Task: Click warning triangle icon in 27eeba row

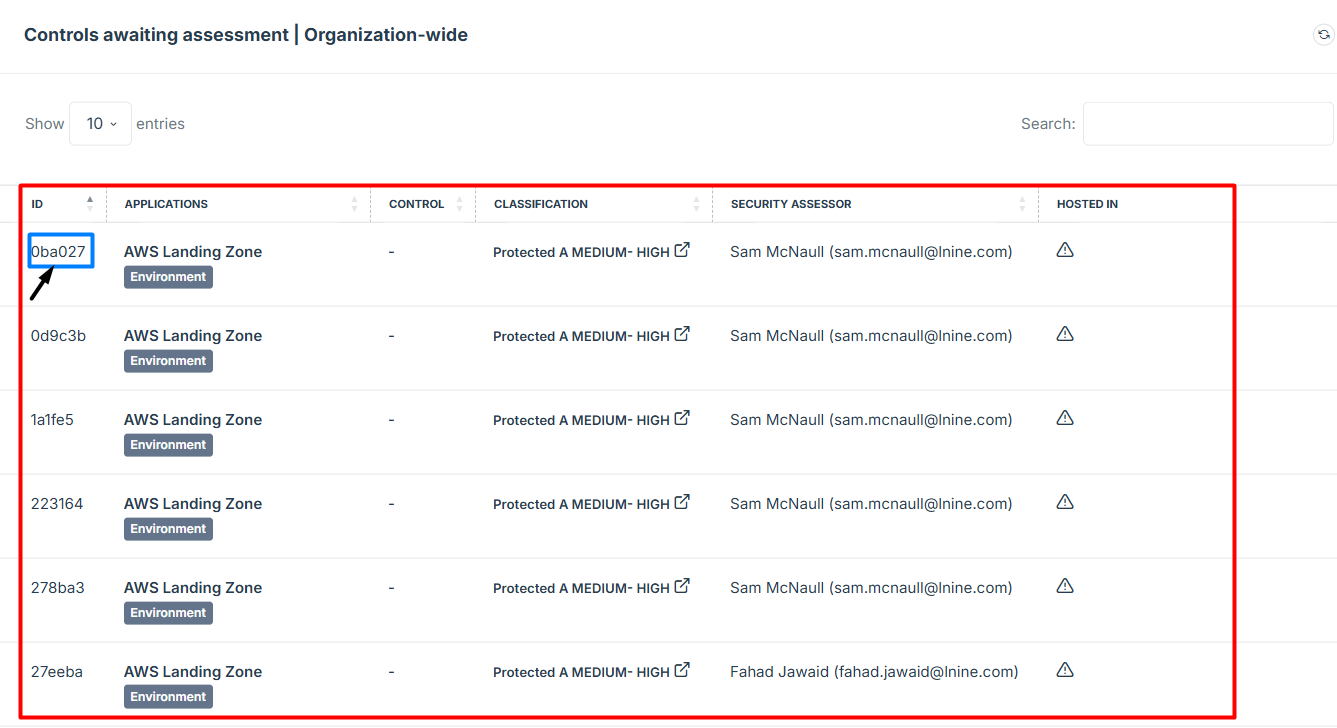Action: pyautogui.click(x=1065, y=670)
